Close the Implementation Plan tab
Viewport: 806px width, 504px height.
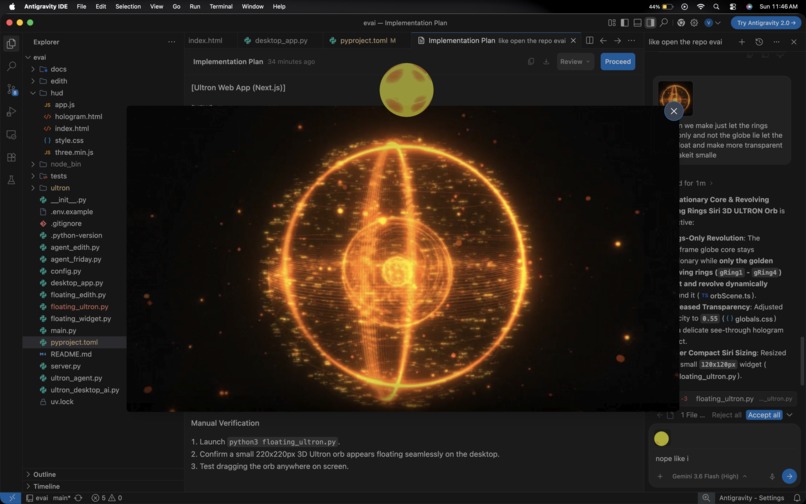[573, 41]
